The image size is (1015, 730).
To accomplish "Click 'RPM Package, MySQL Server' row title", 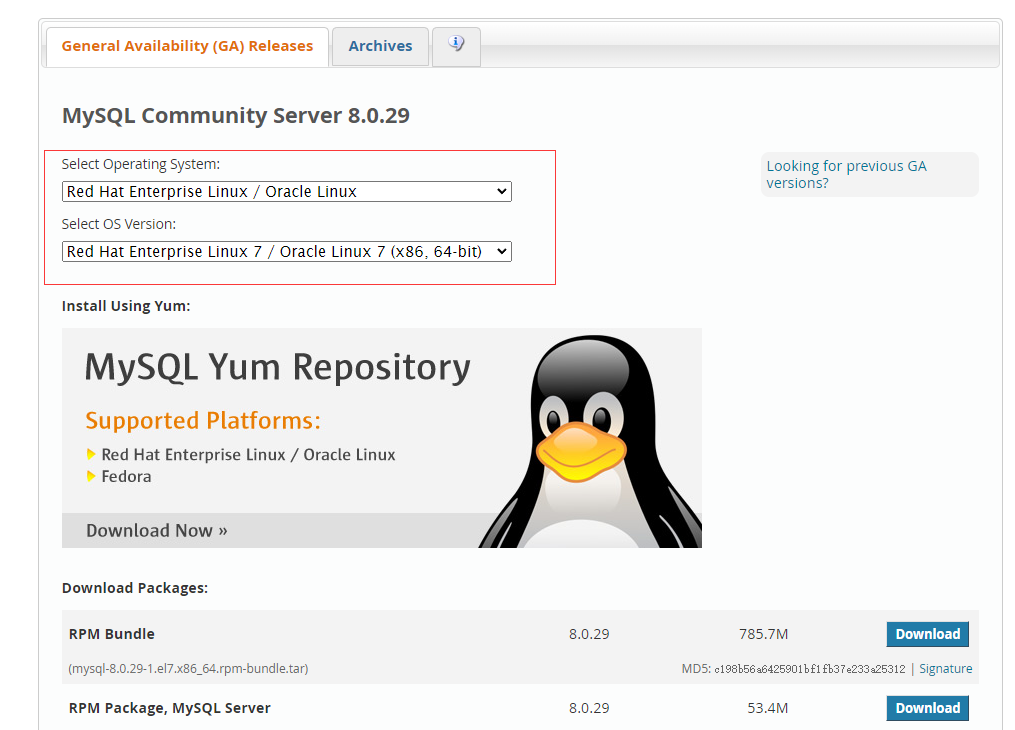I will click(170, 708).
